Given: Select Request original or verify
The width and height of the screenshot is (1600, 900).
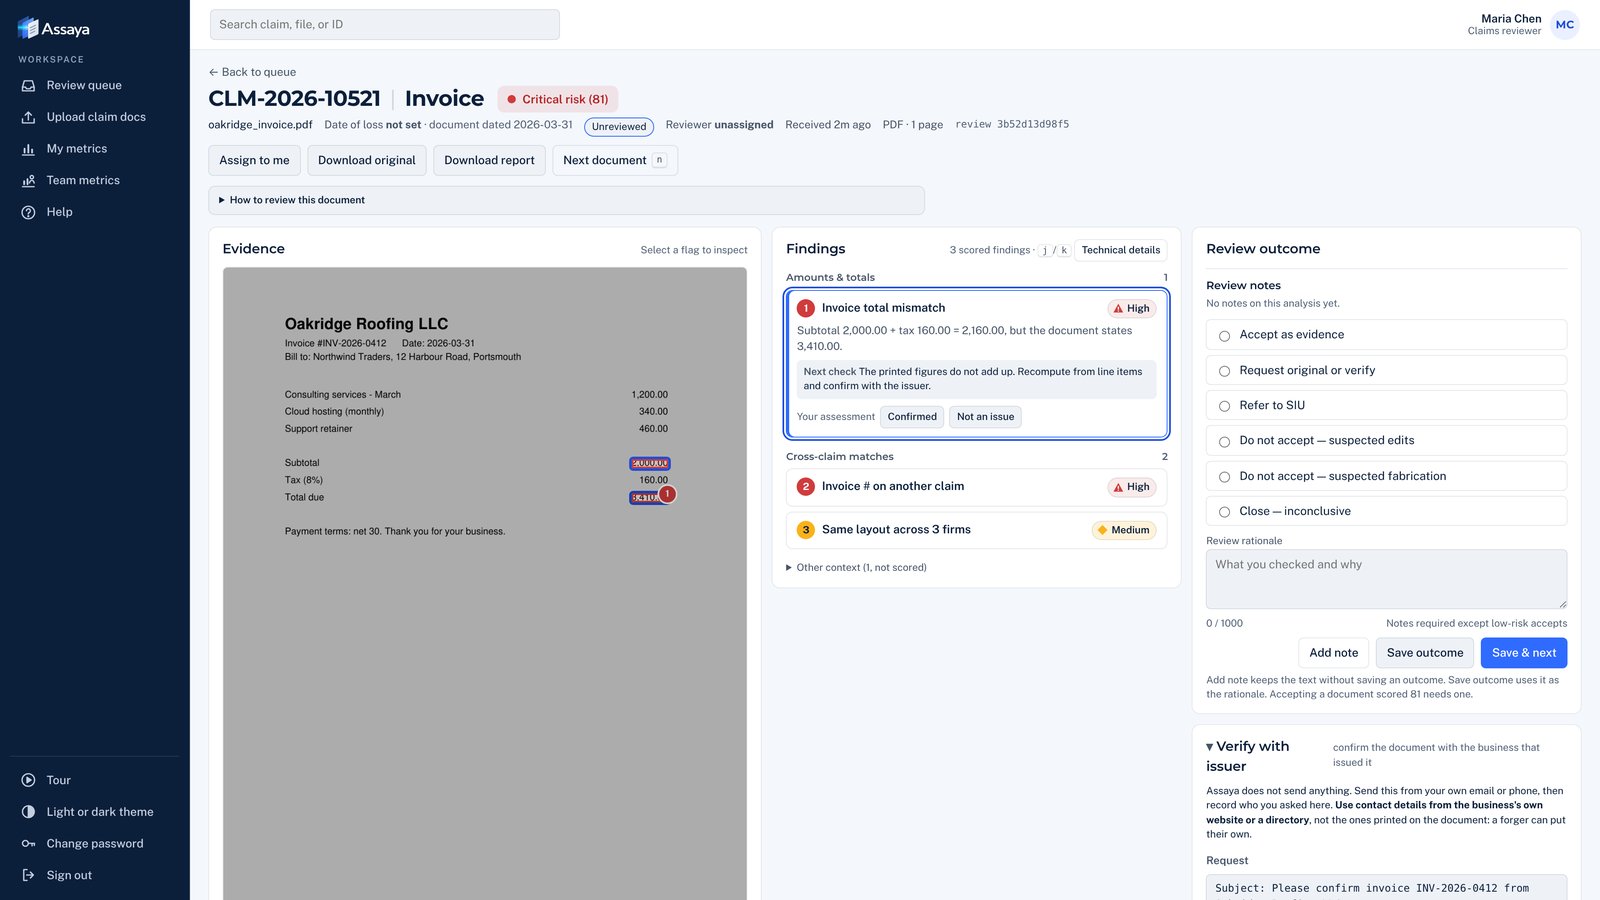Looking at the screenshot, I should click(x=1386, y=370).
